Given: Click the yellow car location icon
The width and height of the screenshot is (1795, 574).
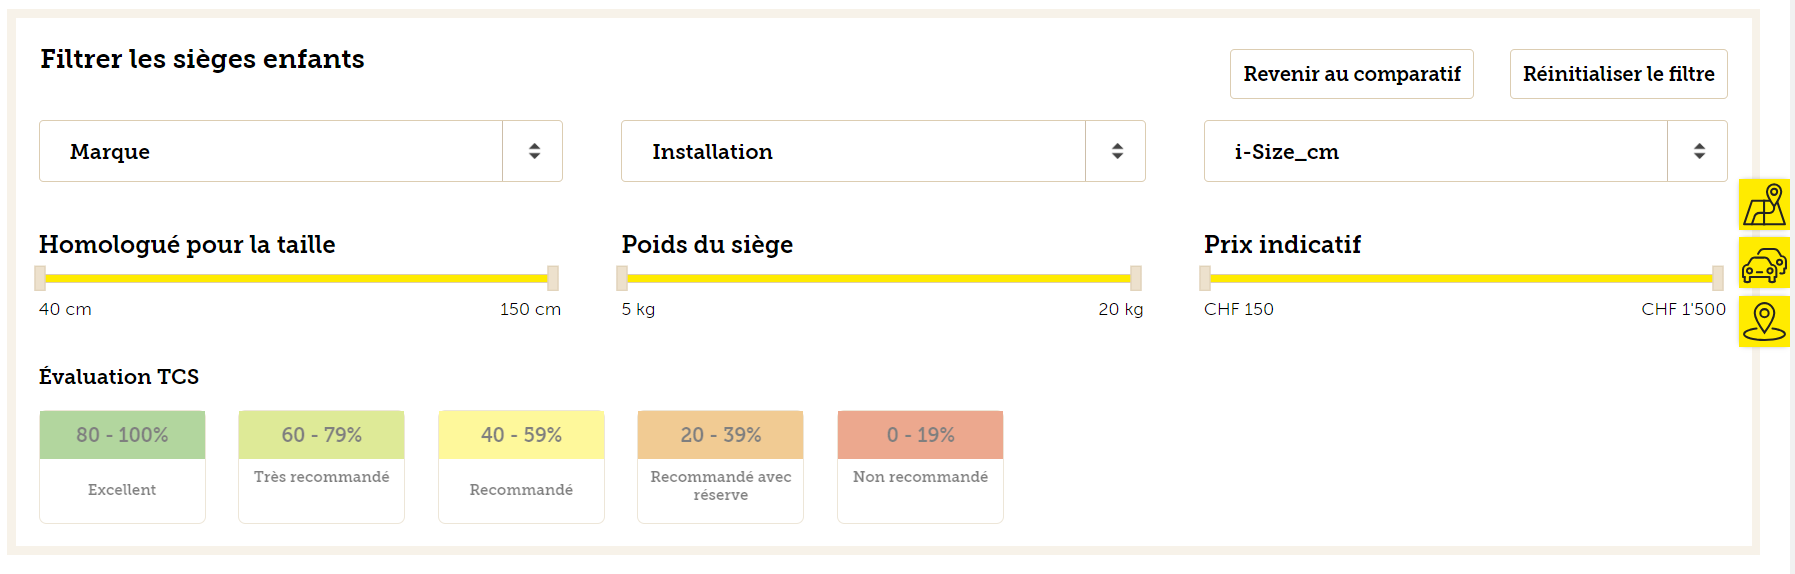Looking at the screenshot, I should 1764,263.
